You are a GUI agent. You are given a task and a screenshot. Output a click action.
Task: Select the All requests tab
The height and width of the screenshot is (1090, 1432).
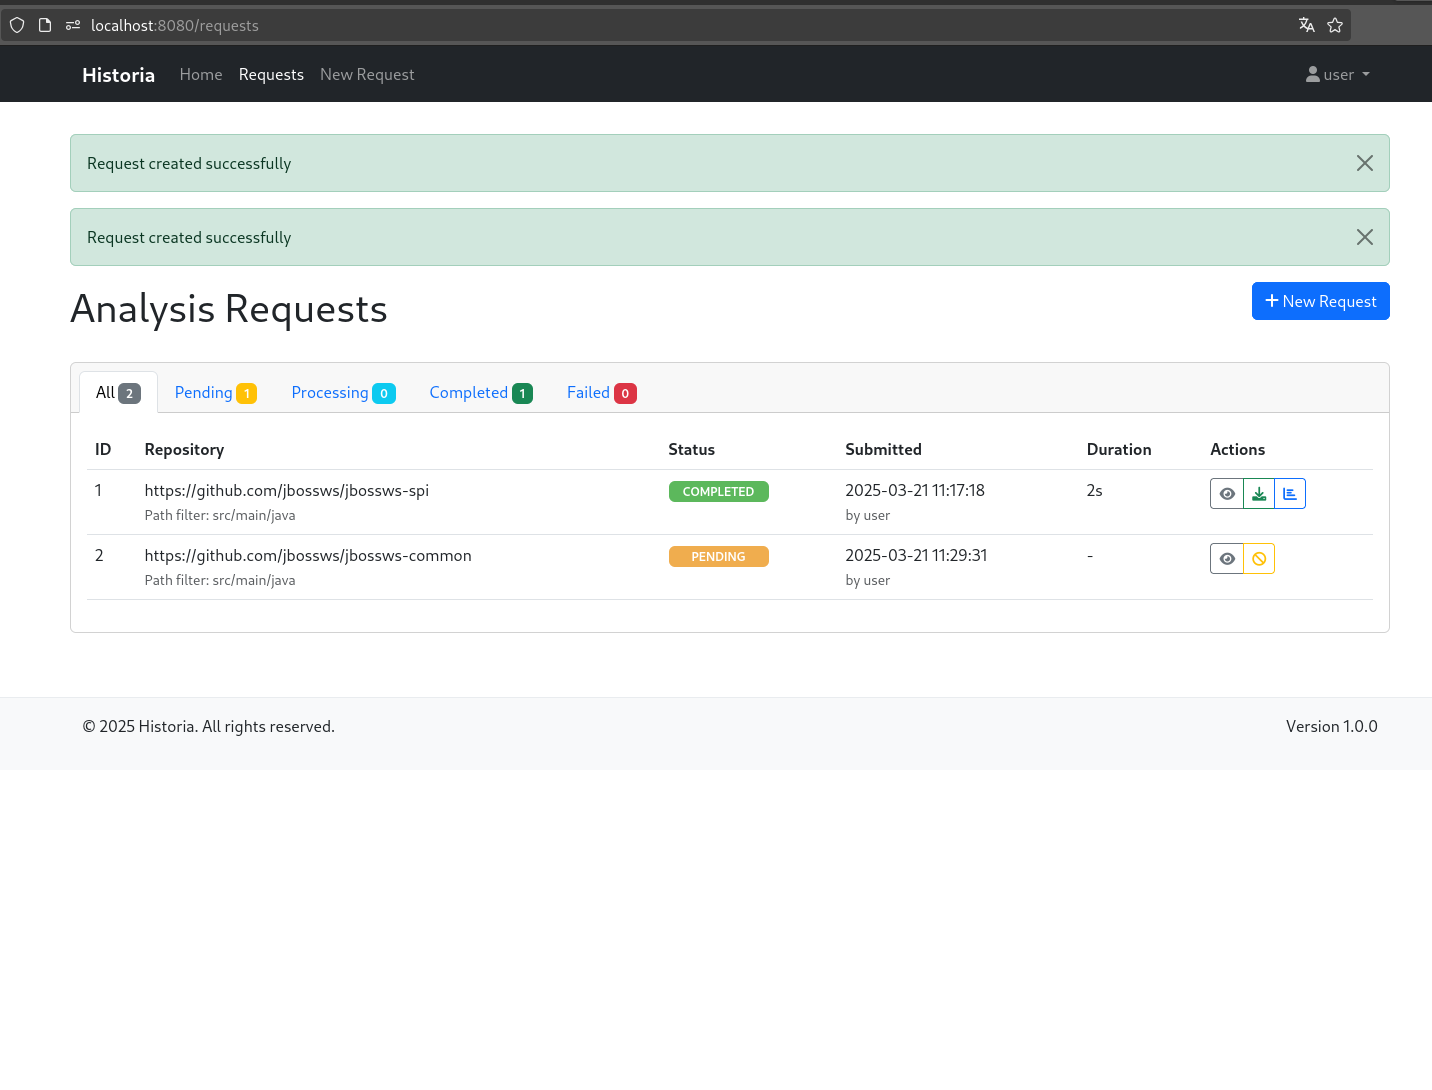tap(116, 392)
